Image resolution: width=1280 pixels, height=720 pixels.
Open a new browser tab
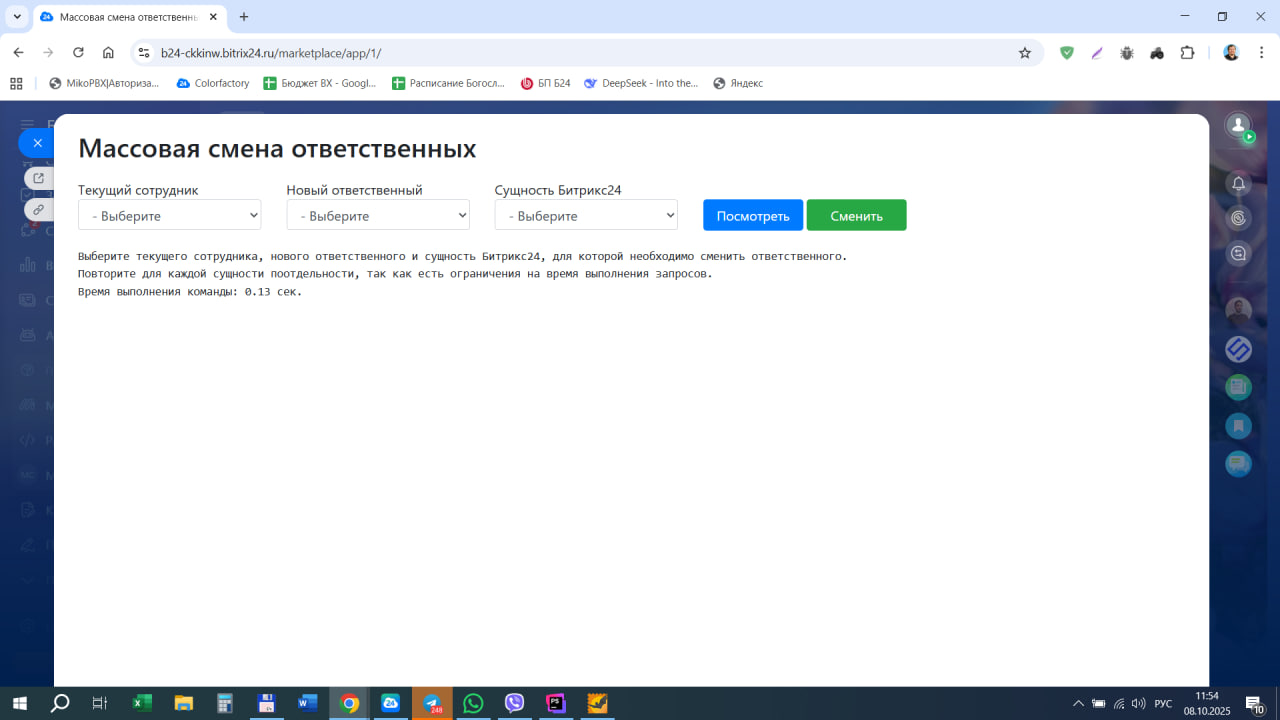point(244,17)
